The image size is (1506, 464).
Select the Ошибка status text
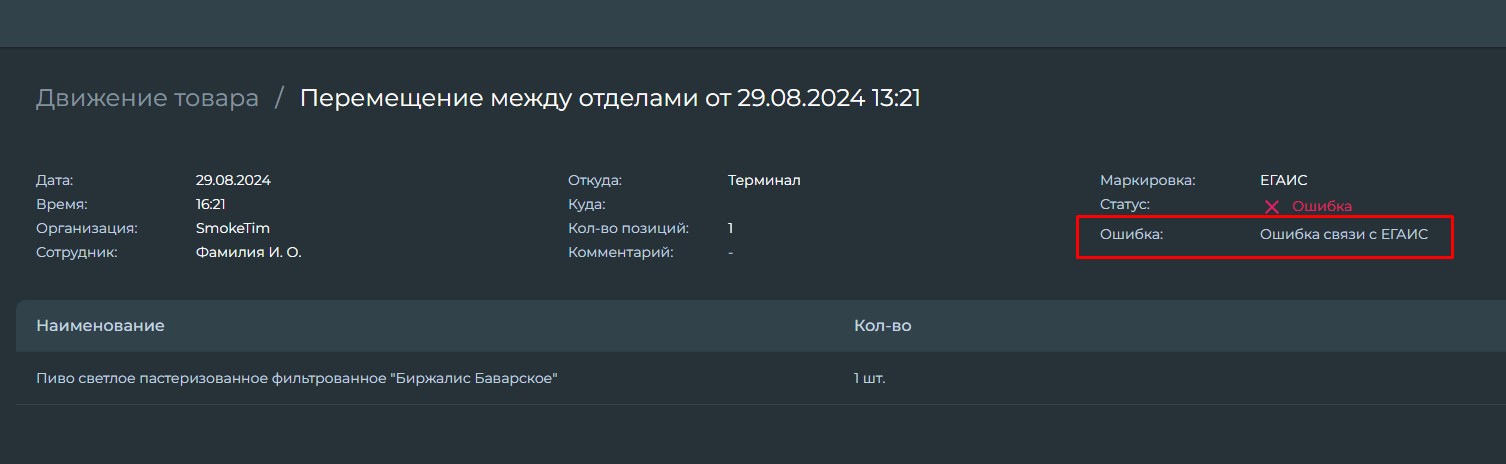click(1322, 206)
